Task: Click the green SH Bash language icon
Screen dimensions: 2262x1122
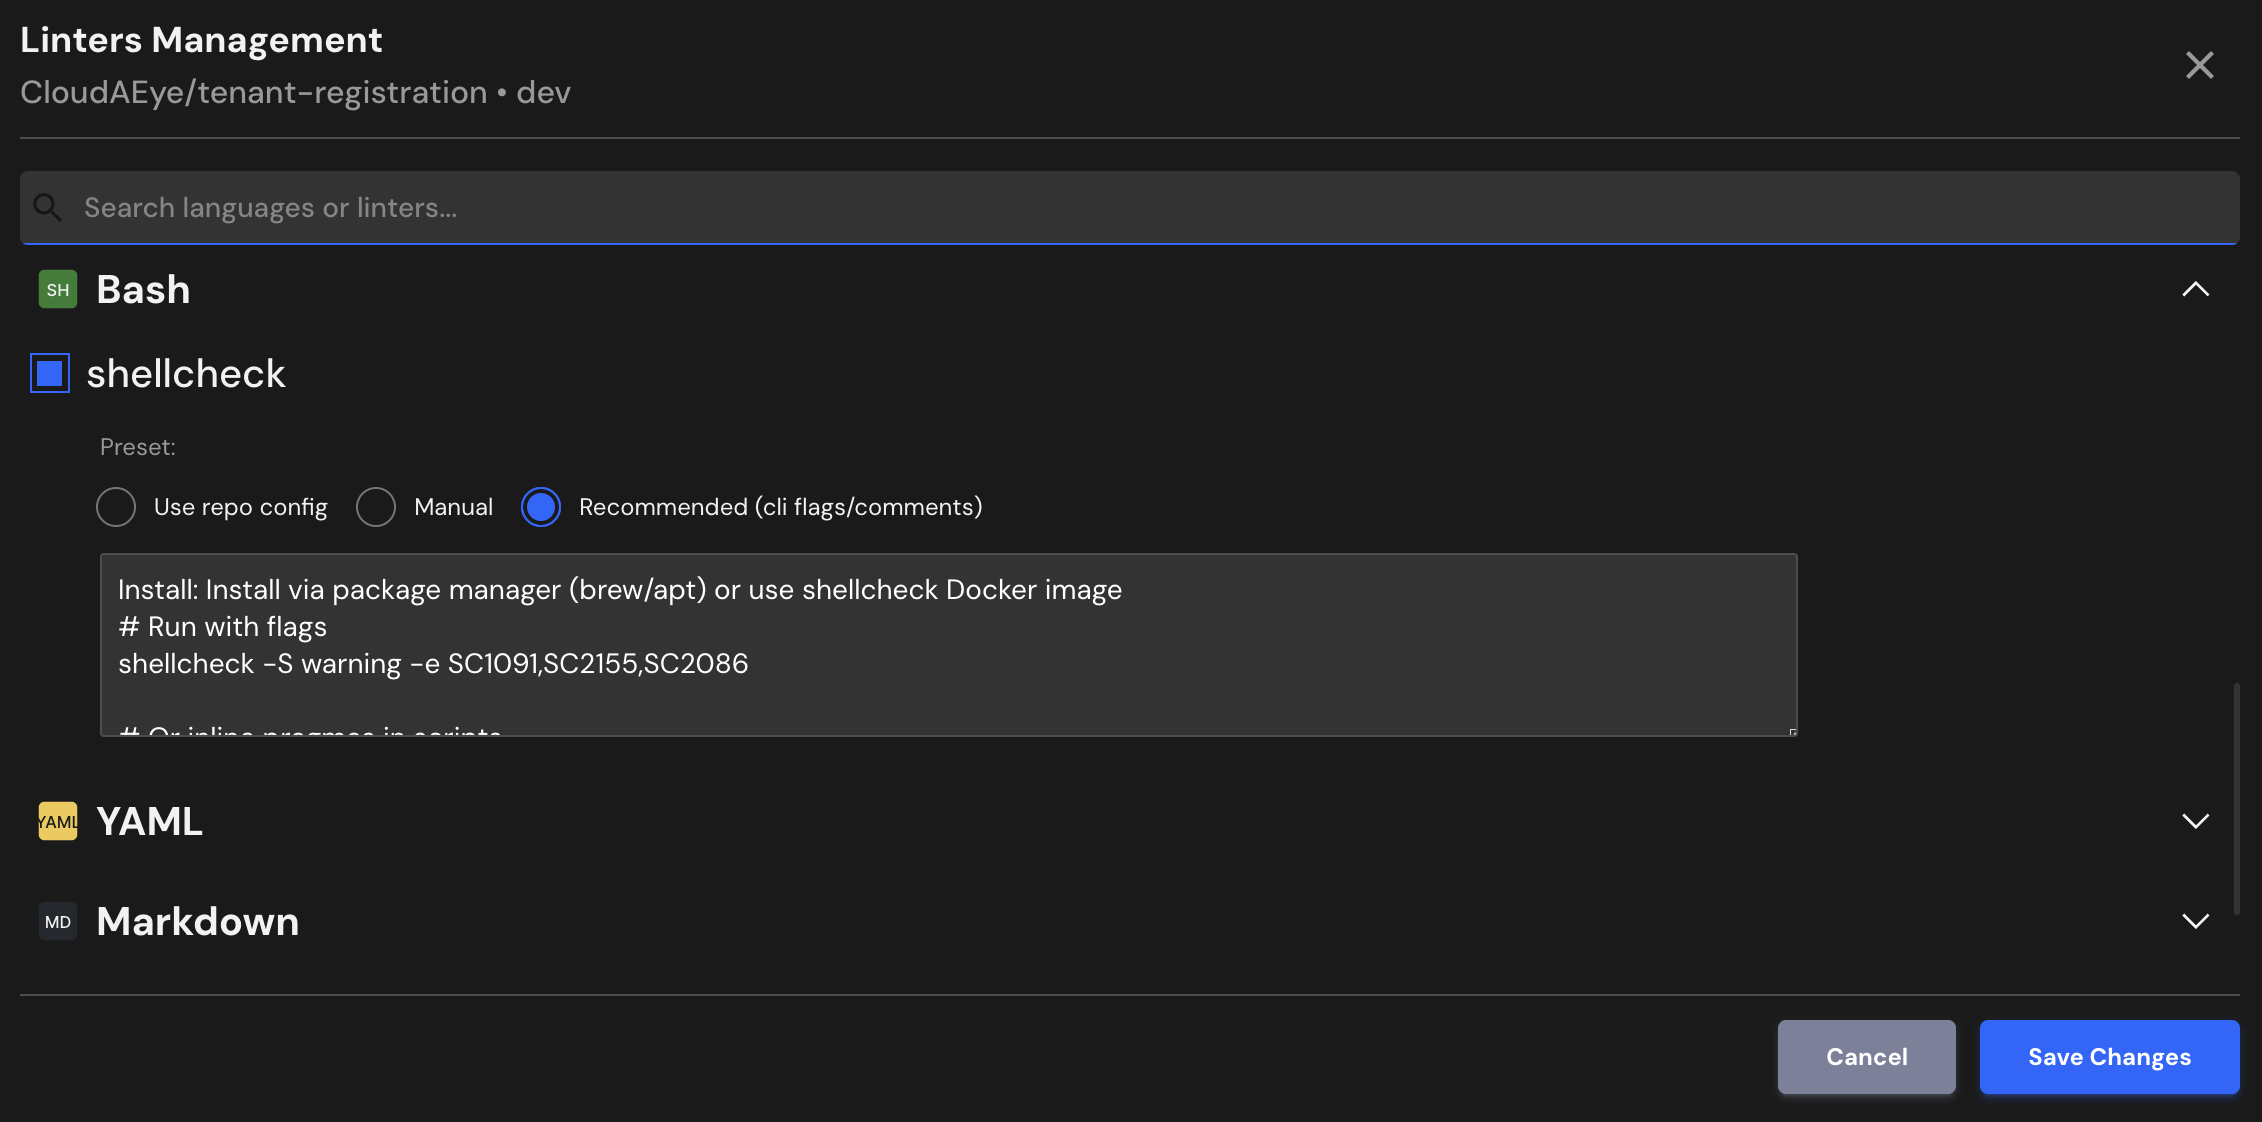Action: pos(57,290)
